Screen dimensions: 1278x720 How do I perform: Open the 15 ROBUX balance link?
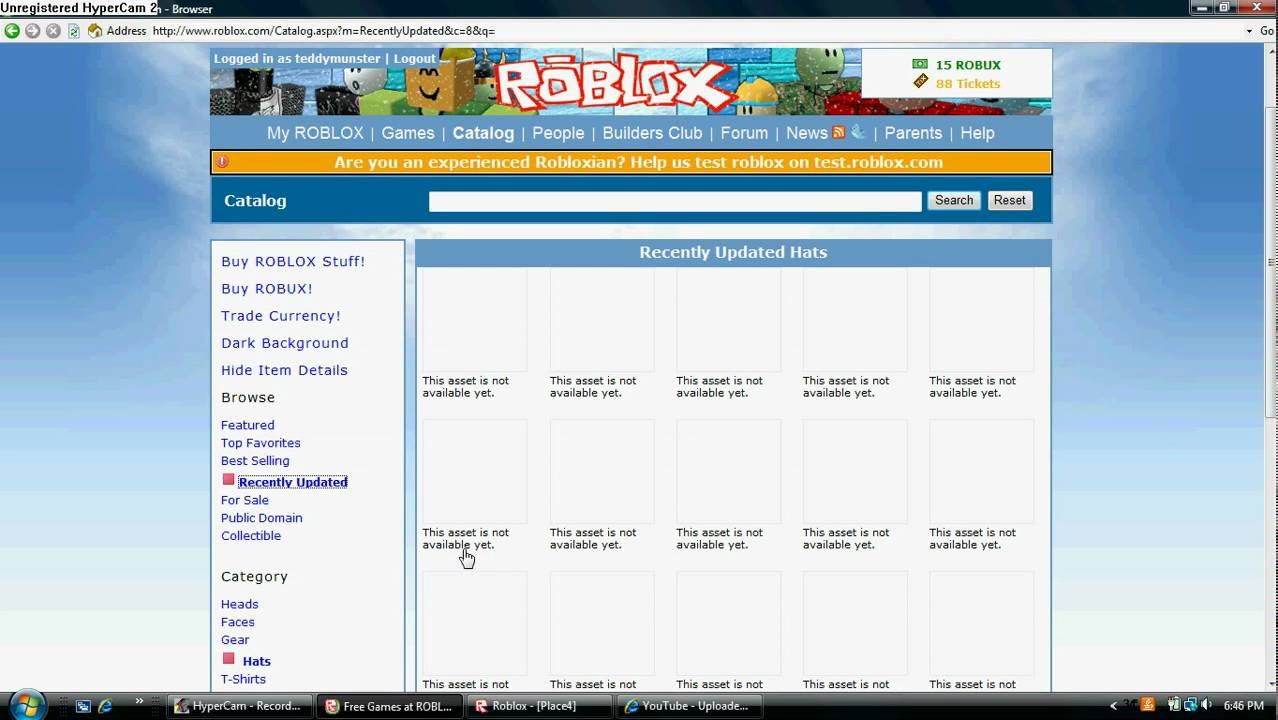(968, 65)
